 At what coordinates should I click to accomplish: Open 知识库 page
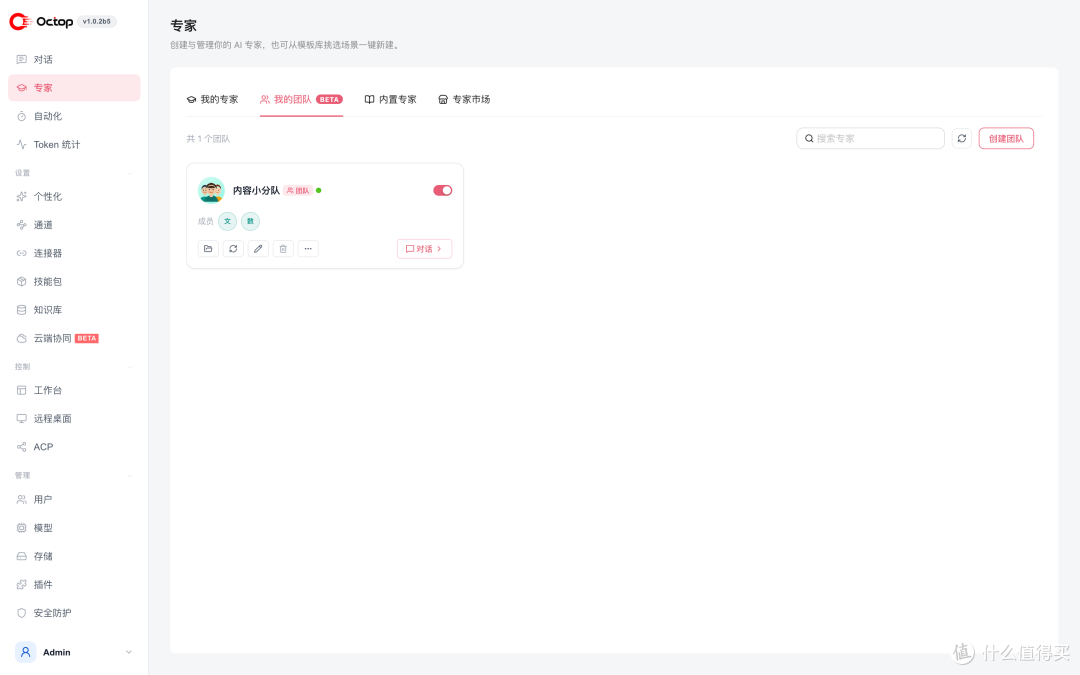tap(74, 309)
